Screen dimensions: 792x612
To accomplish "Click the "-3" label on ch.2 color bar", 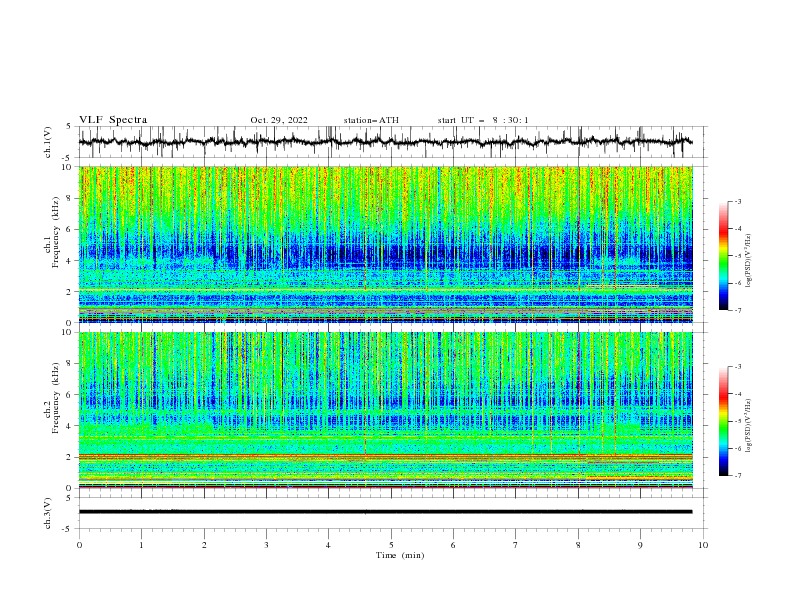I will click(x=737, y=367).
